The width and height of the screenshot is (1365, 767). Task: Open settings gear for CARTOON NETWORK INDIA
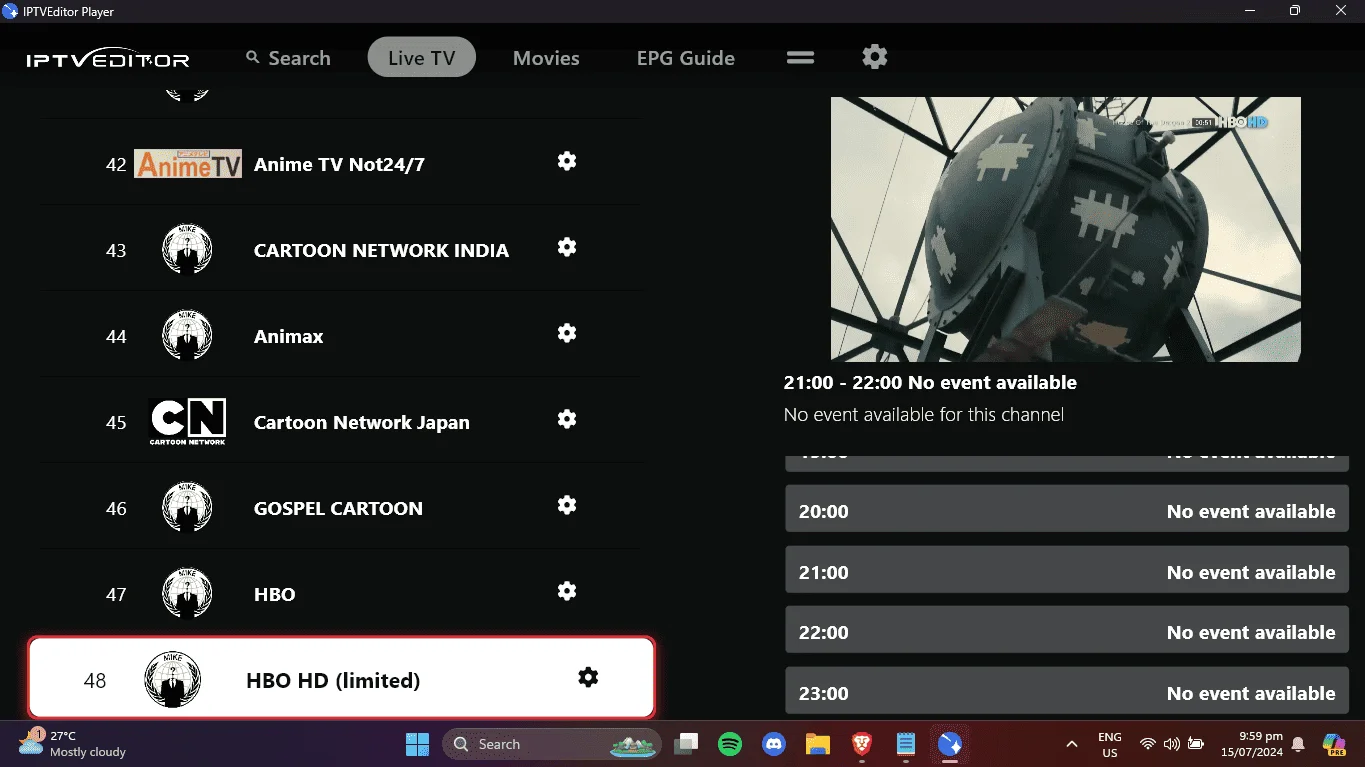tap(567, 247)
